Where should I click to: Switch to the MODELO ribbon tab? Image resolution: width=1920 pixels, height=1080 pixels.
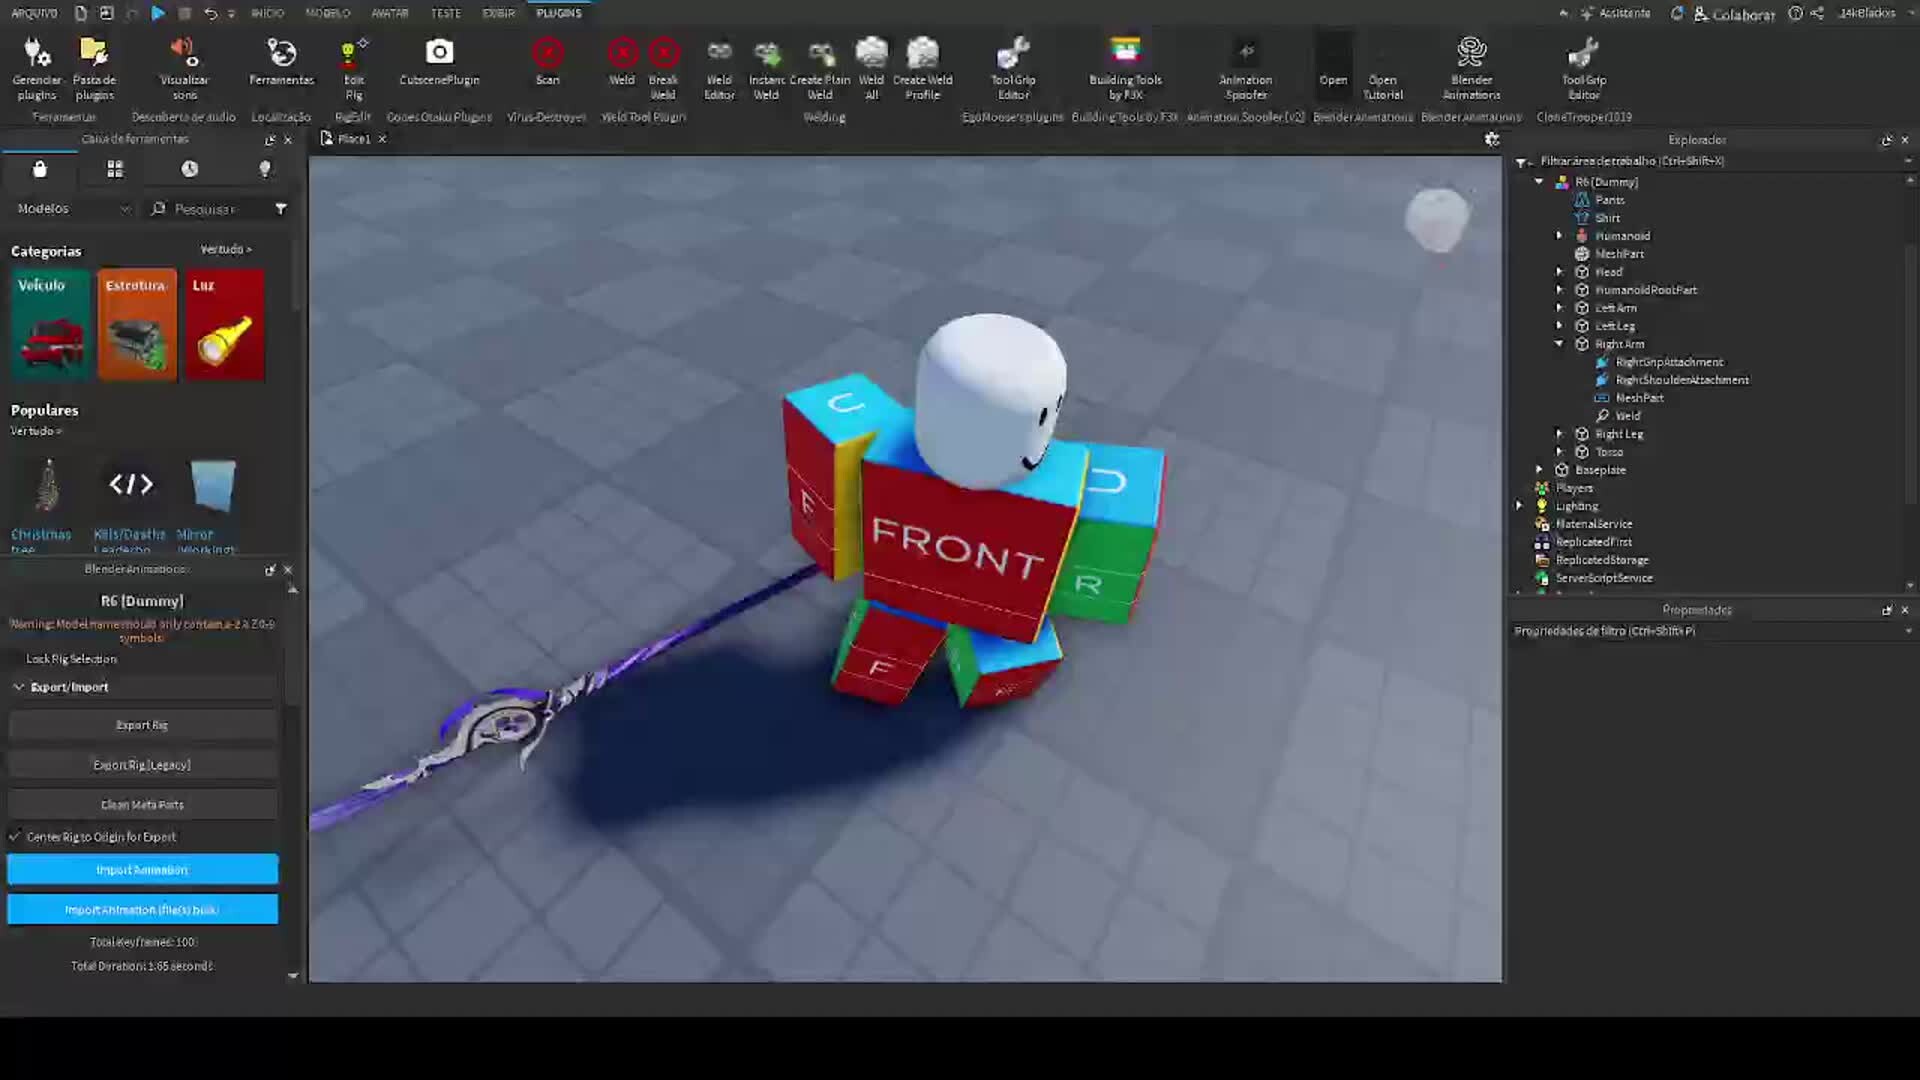pos(328,13)
